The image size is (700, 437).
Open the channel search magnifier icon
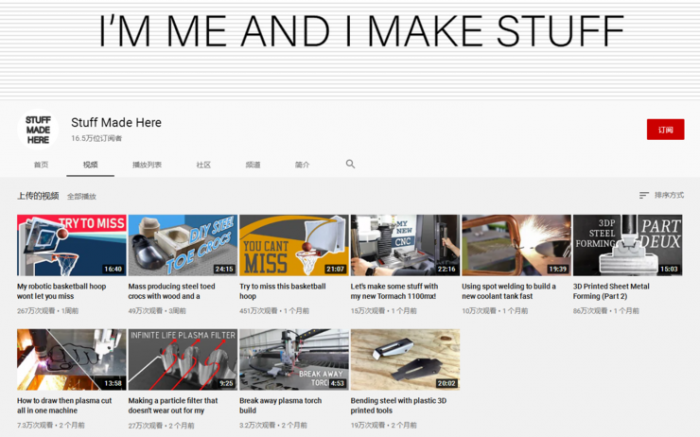pos(350,164)
